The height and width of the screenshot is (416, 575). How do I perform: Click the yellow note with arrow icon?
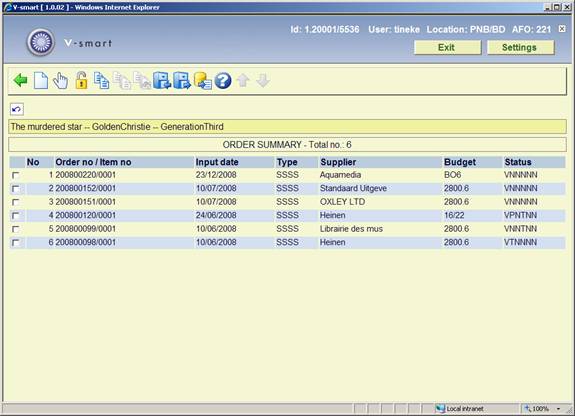pyautogui.click(x=202, y=80)
